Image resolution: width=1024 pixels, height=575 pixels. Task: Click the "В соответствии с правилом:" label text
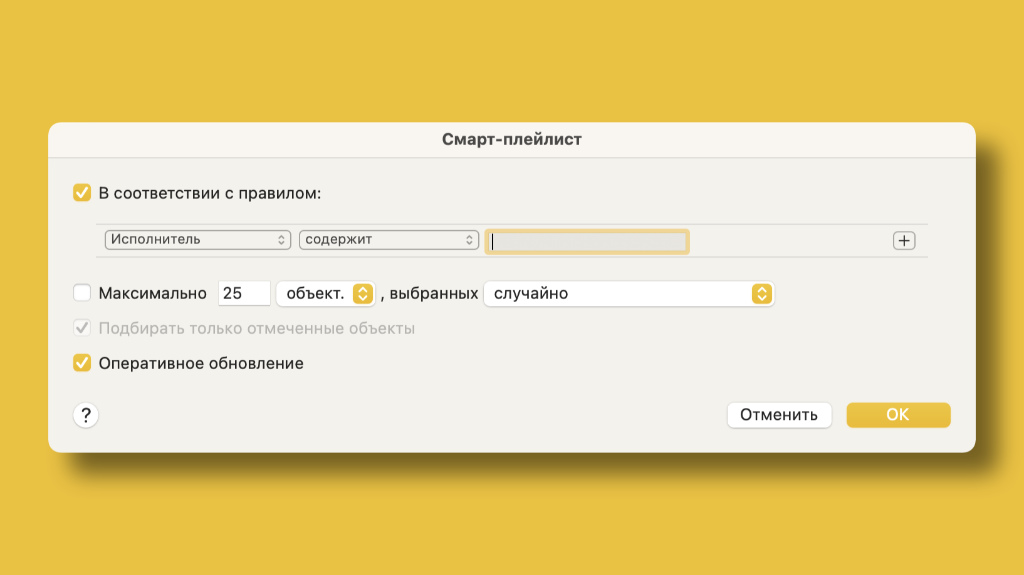[210, 193]
